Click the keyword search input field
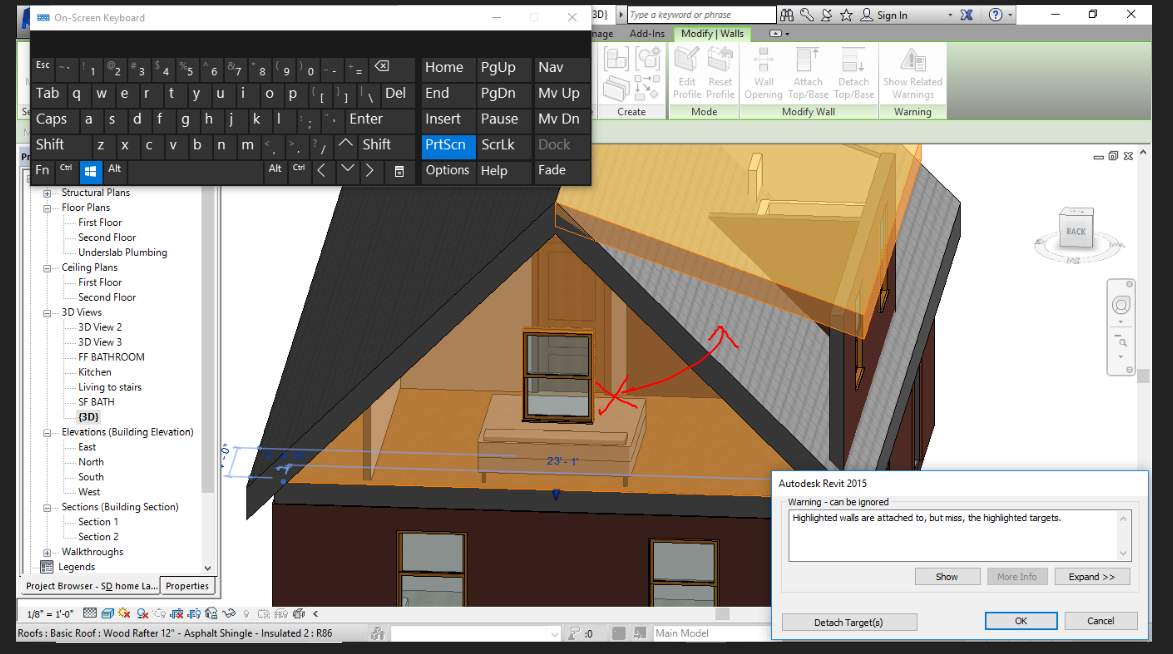The image size is (1173, 654). point(701,15)
